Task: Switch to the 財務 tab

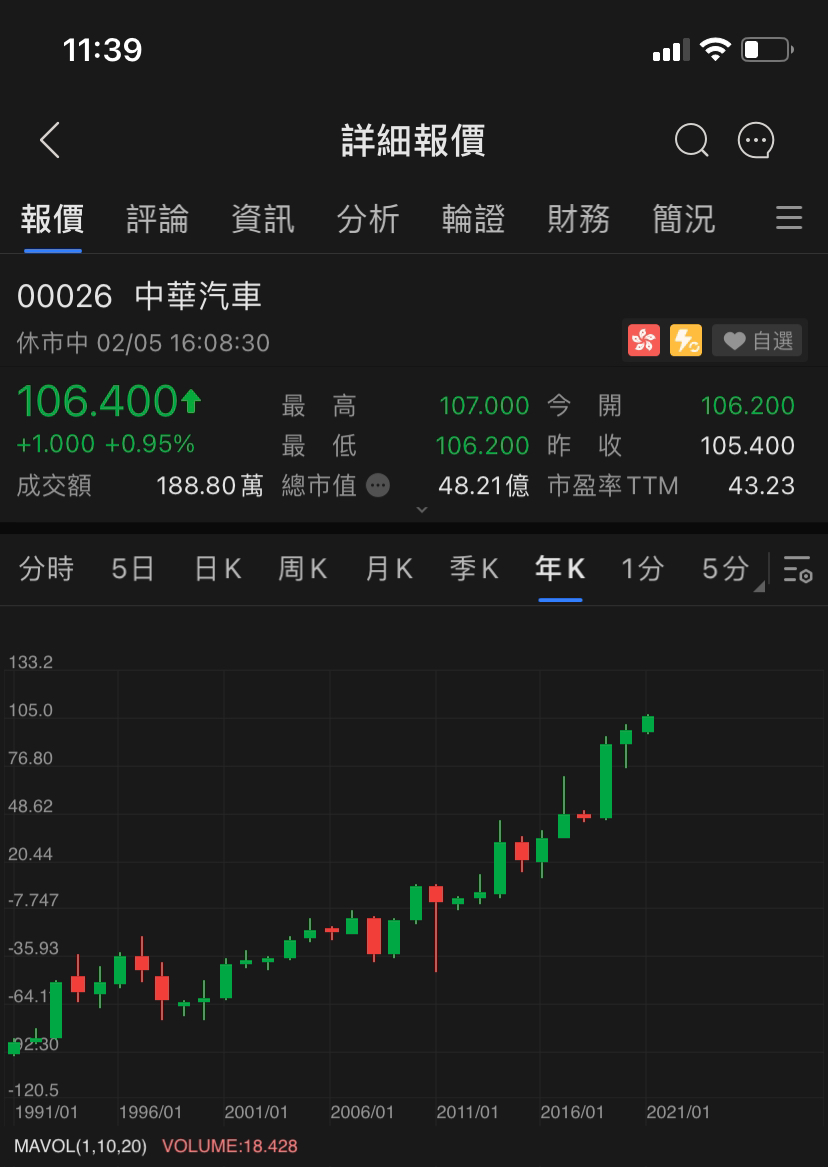Action: (x=579, y=219)
